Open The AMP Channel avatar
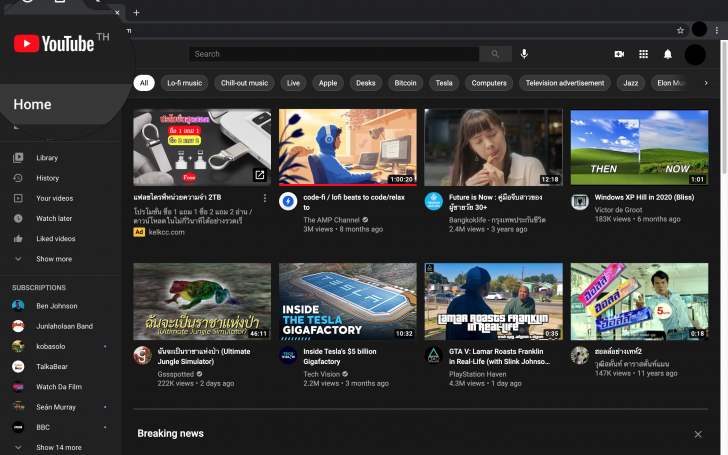 (x=288, y=202)
